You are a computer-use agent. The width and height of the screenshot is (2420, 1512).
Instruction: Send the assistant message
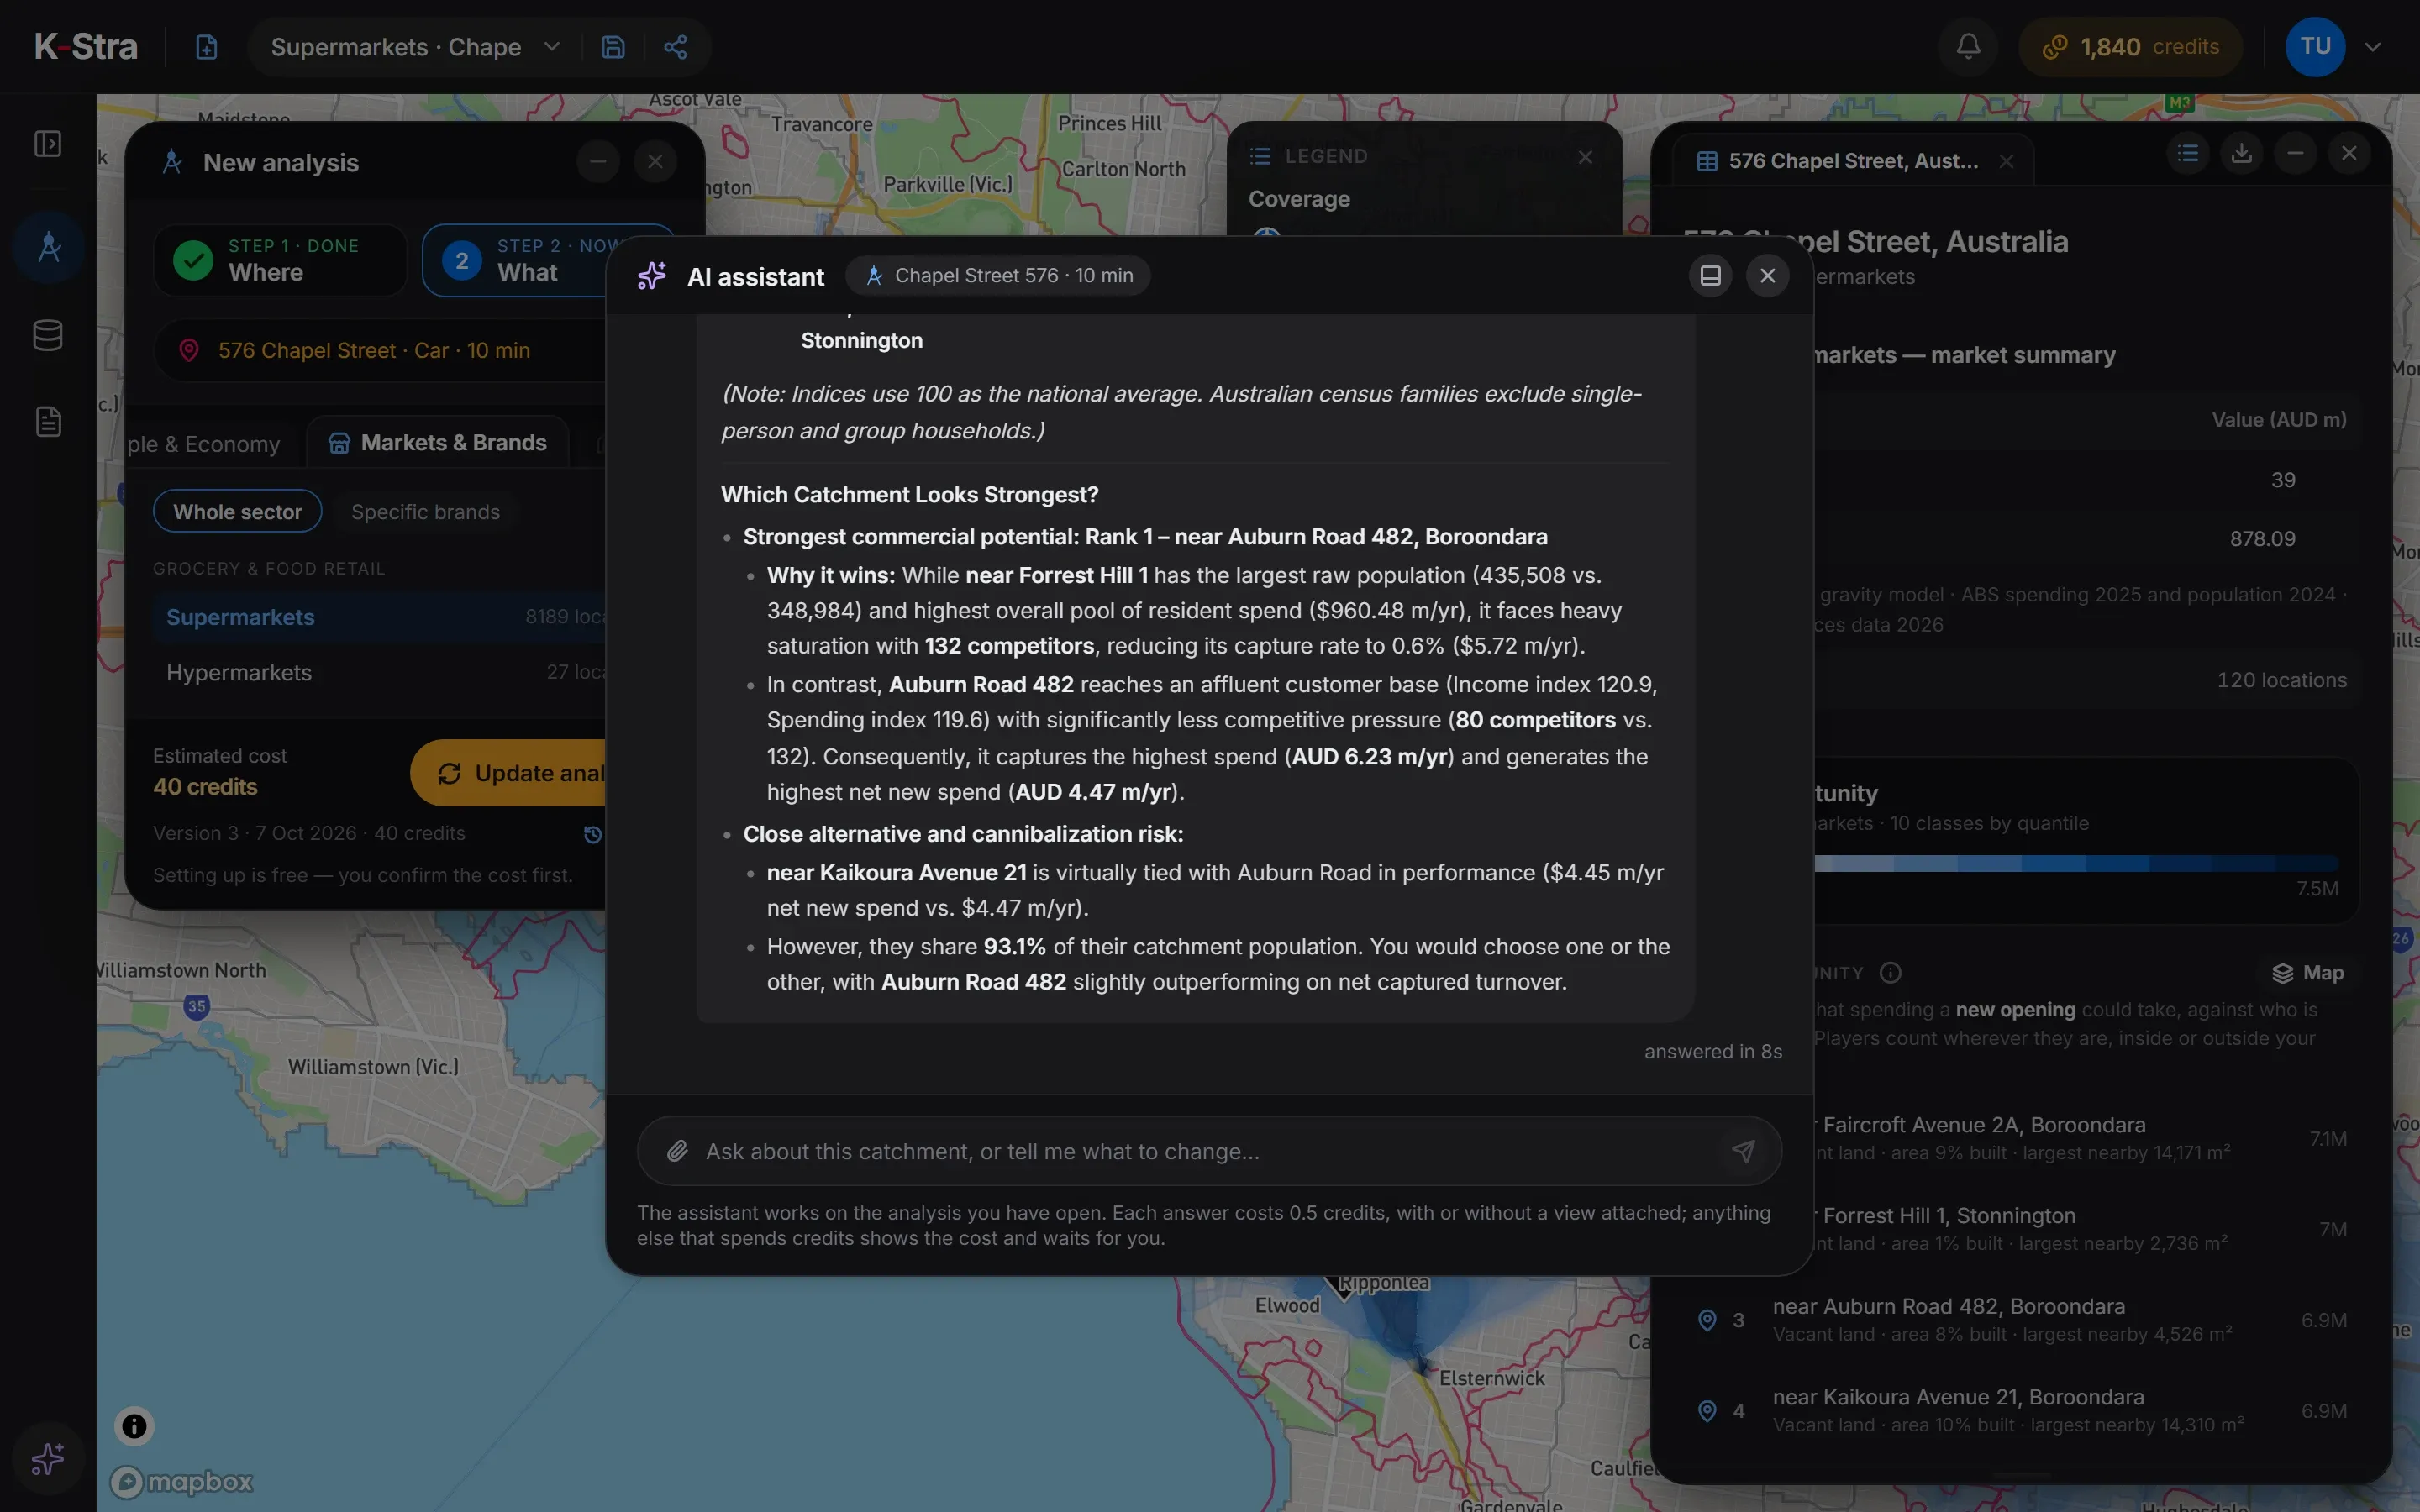(x=1743, y=1151)
